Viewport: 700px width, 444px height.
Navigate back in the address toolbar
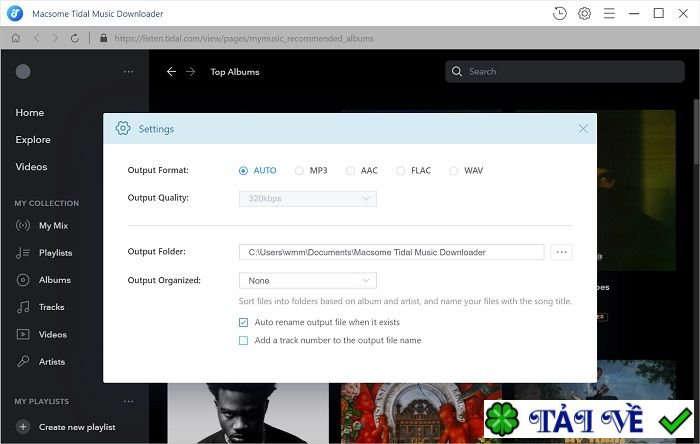[37, 38]
